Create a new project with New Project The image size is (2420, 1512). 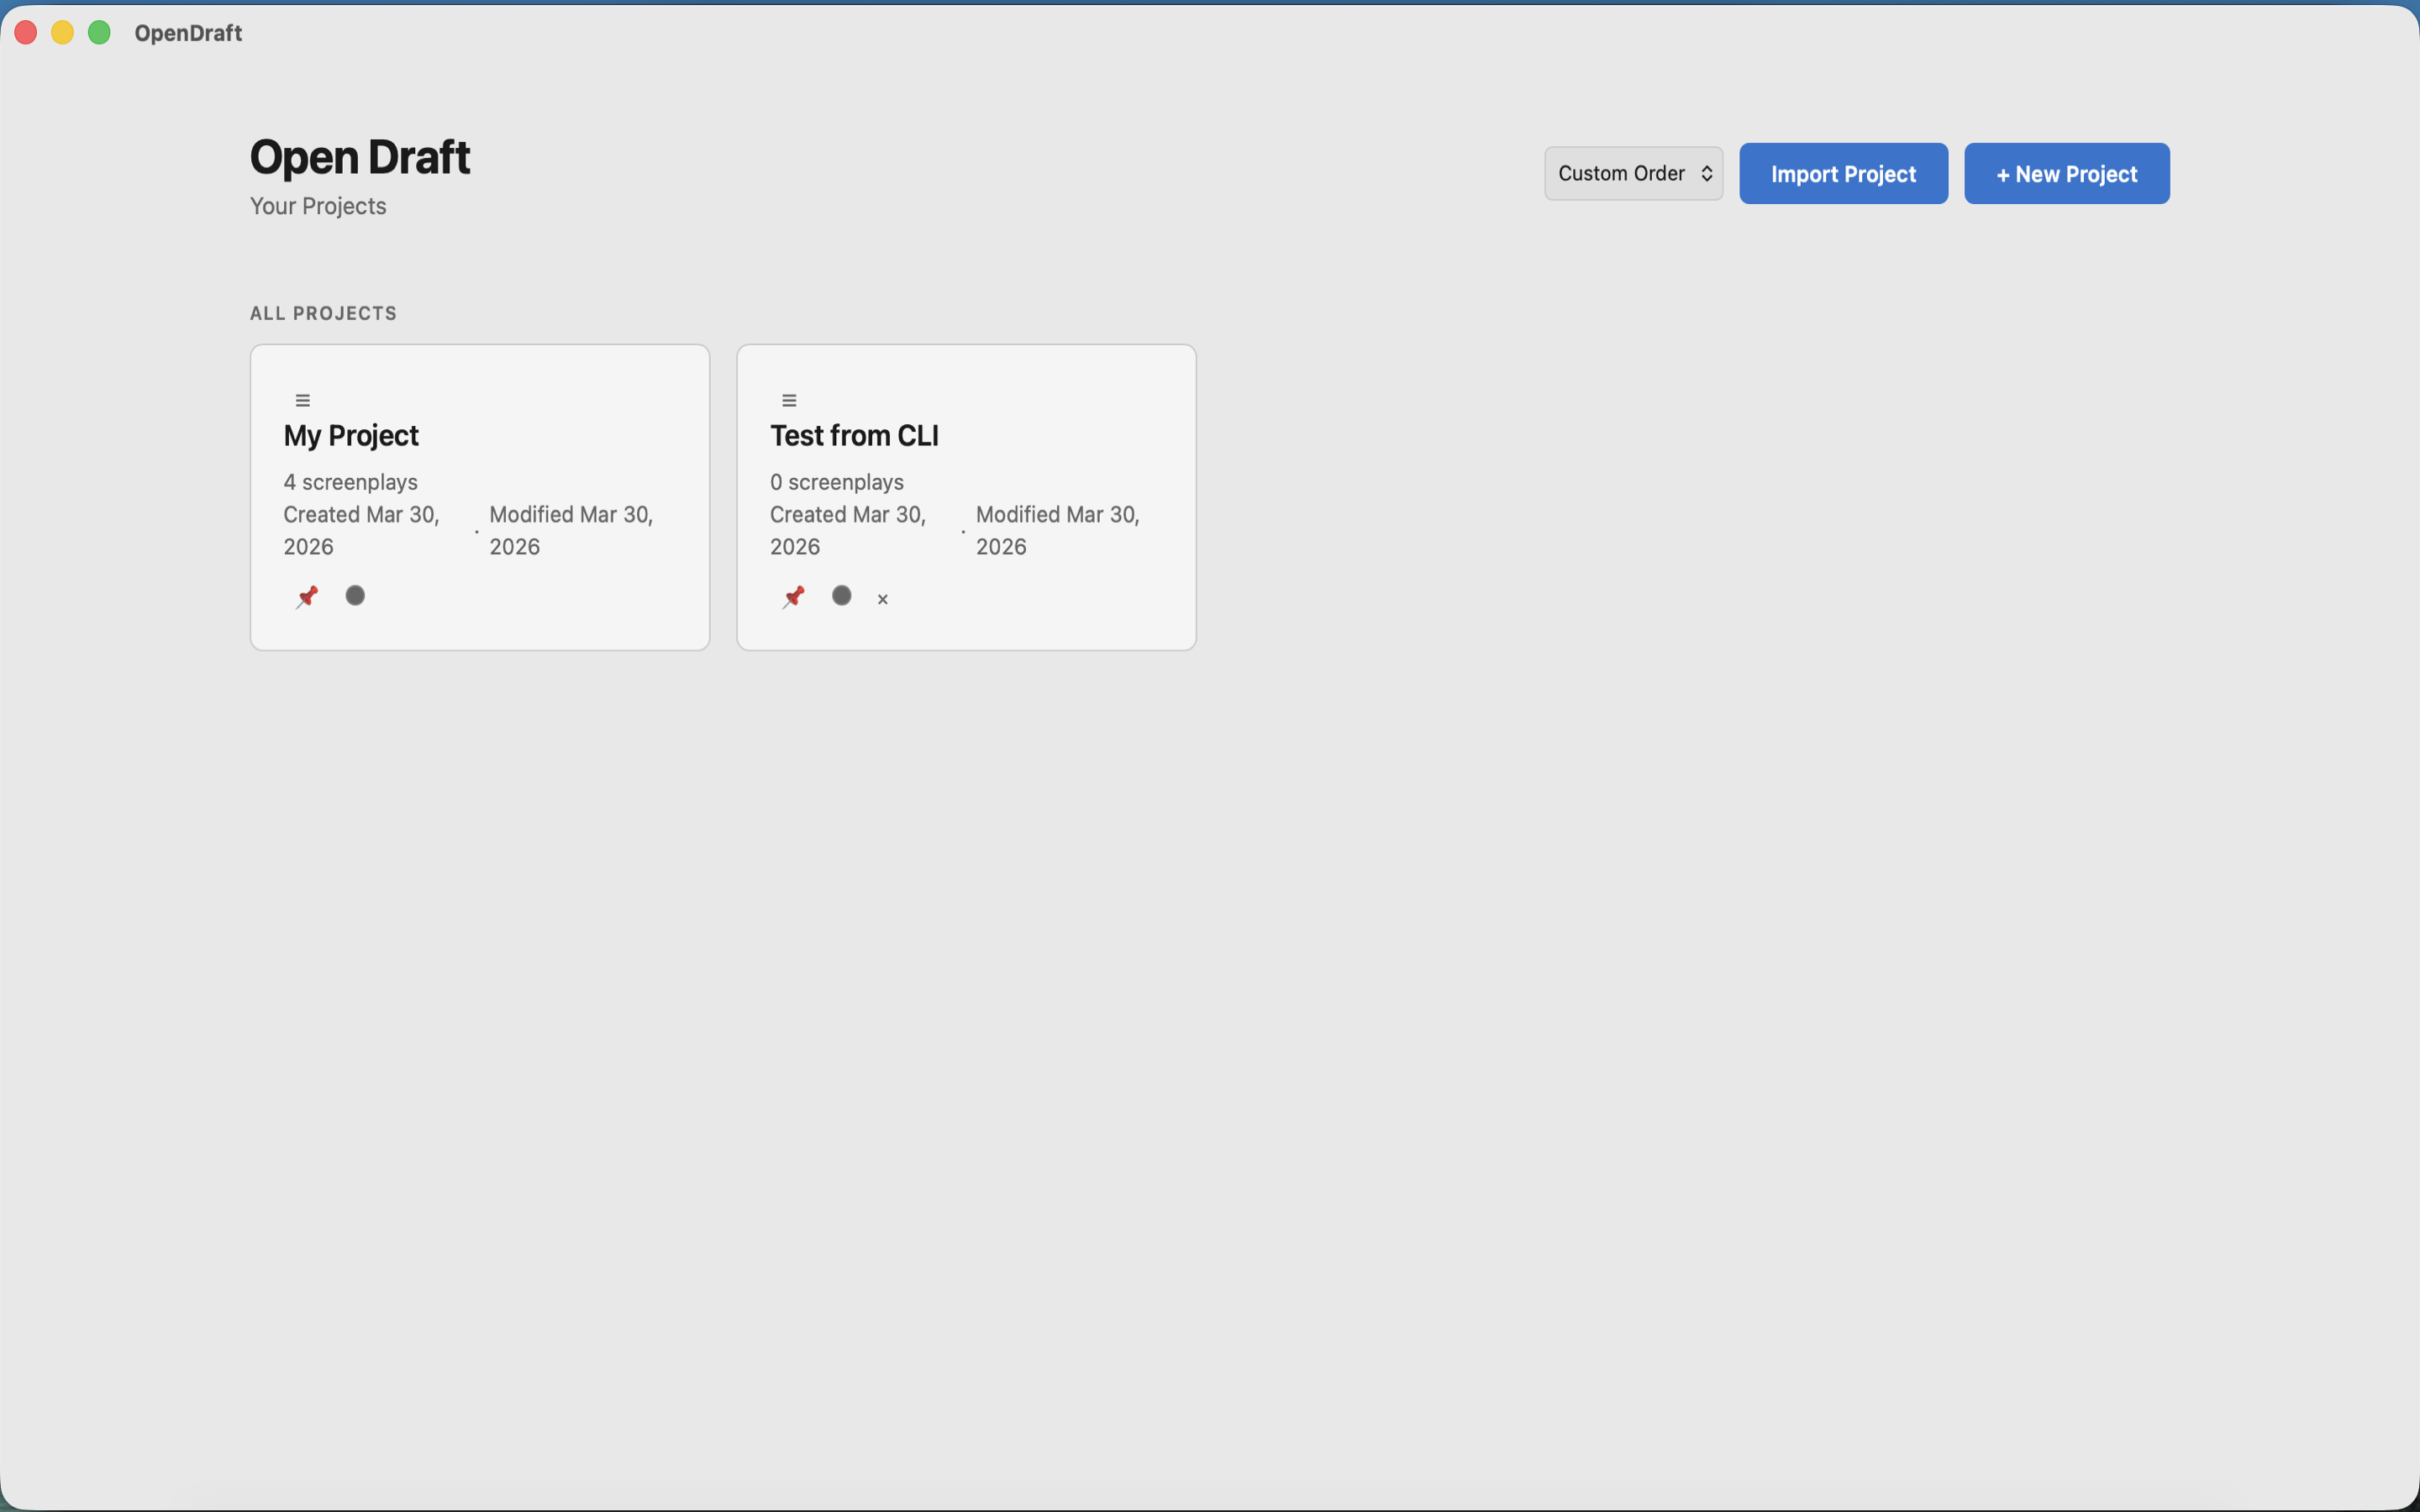(x=2065, y=173)
